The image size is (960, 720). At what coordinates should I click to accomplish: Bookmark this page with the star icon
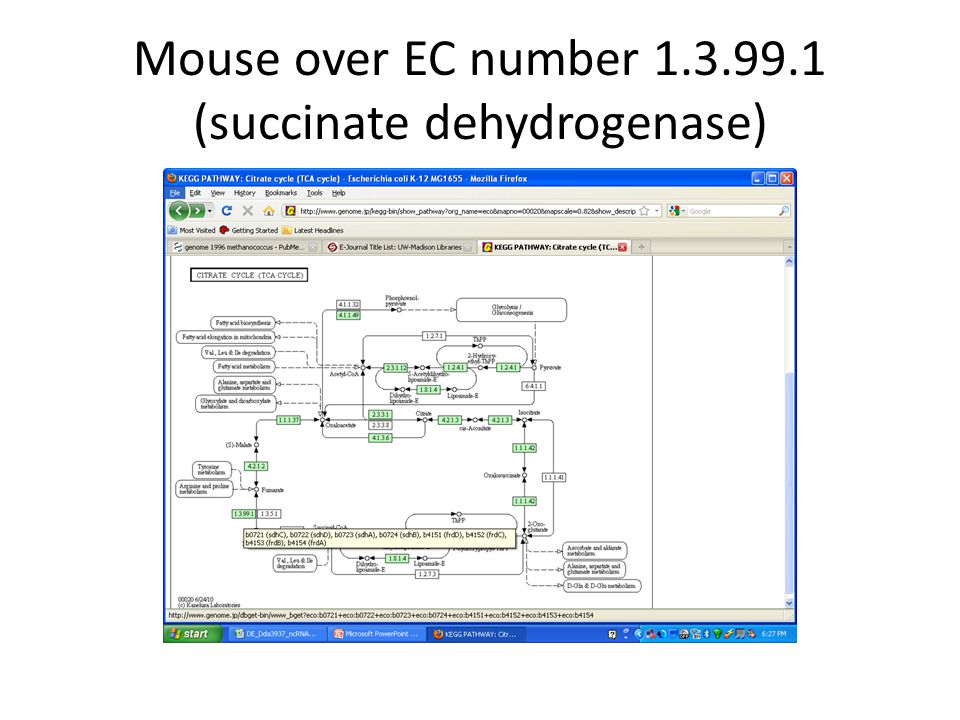(x=644, y=211)
